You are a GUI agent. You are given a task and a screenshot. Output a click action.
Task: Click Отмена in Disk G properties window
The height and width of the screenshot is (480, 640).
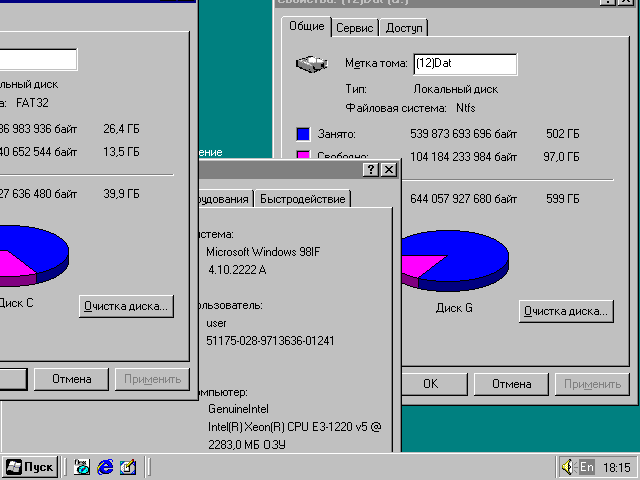pos(511,384)
